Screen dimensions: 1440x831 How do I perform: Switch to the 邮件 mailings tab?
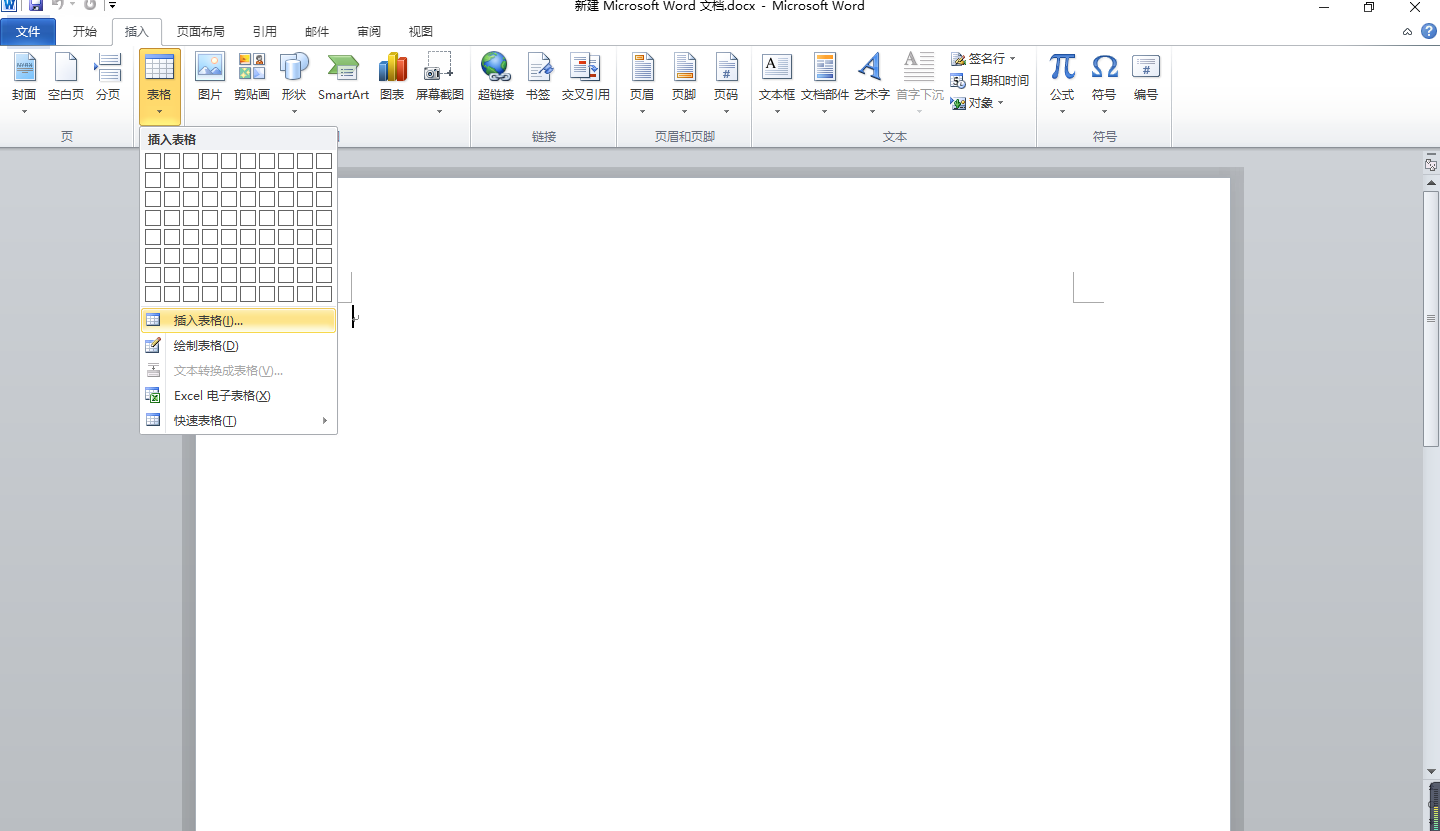click(317, 32)
